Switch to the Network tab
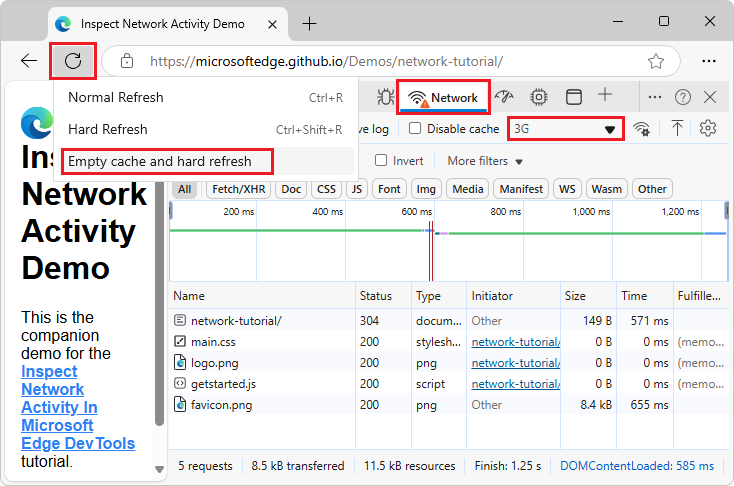The image size is (734, 486). coord(444,98)
